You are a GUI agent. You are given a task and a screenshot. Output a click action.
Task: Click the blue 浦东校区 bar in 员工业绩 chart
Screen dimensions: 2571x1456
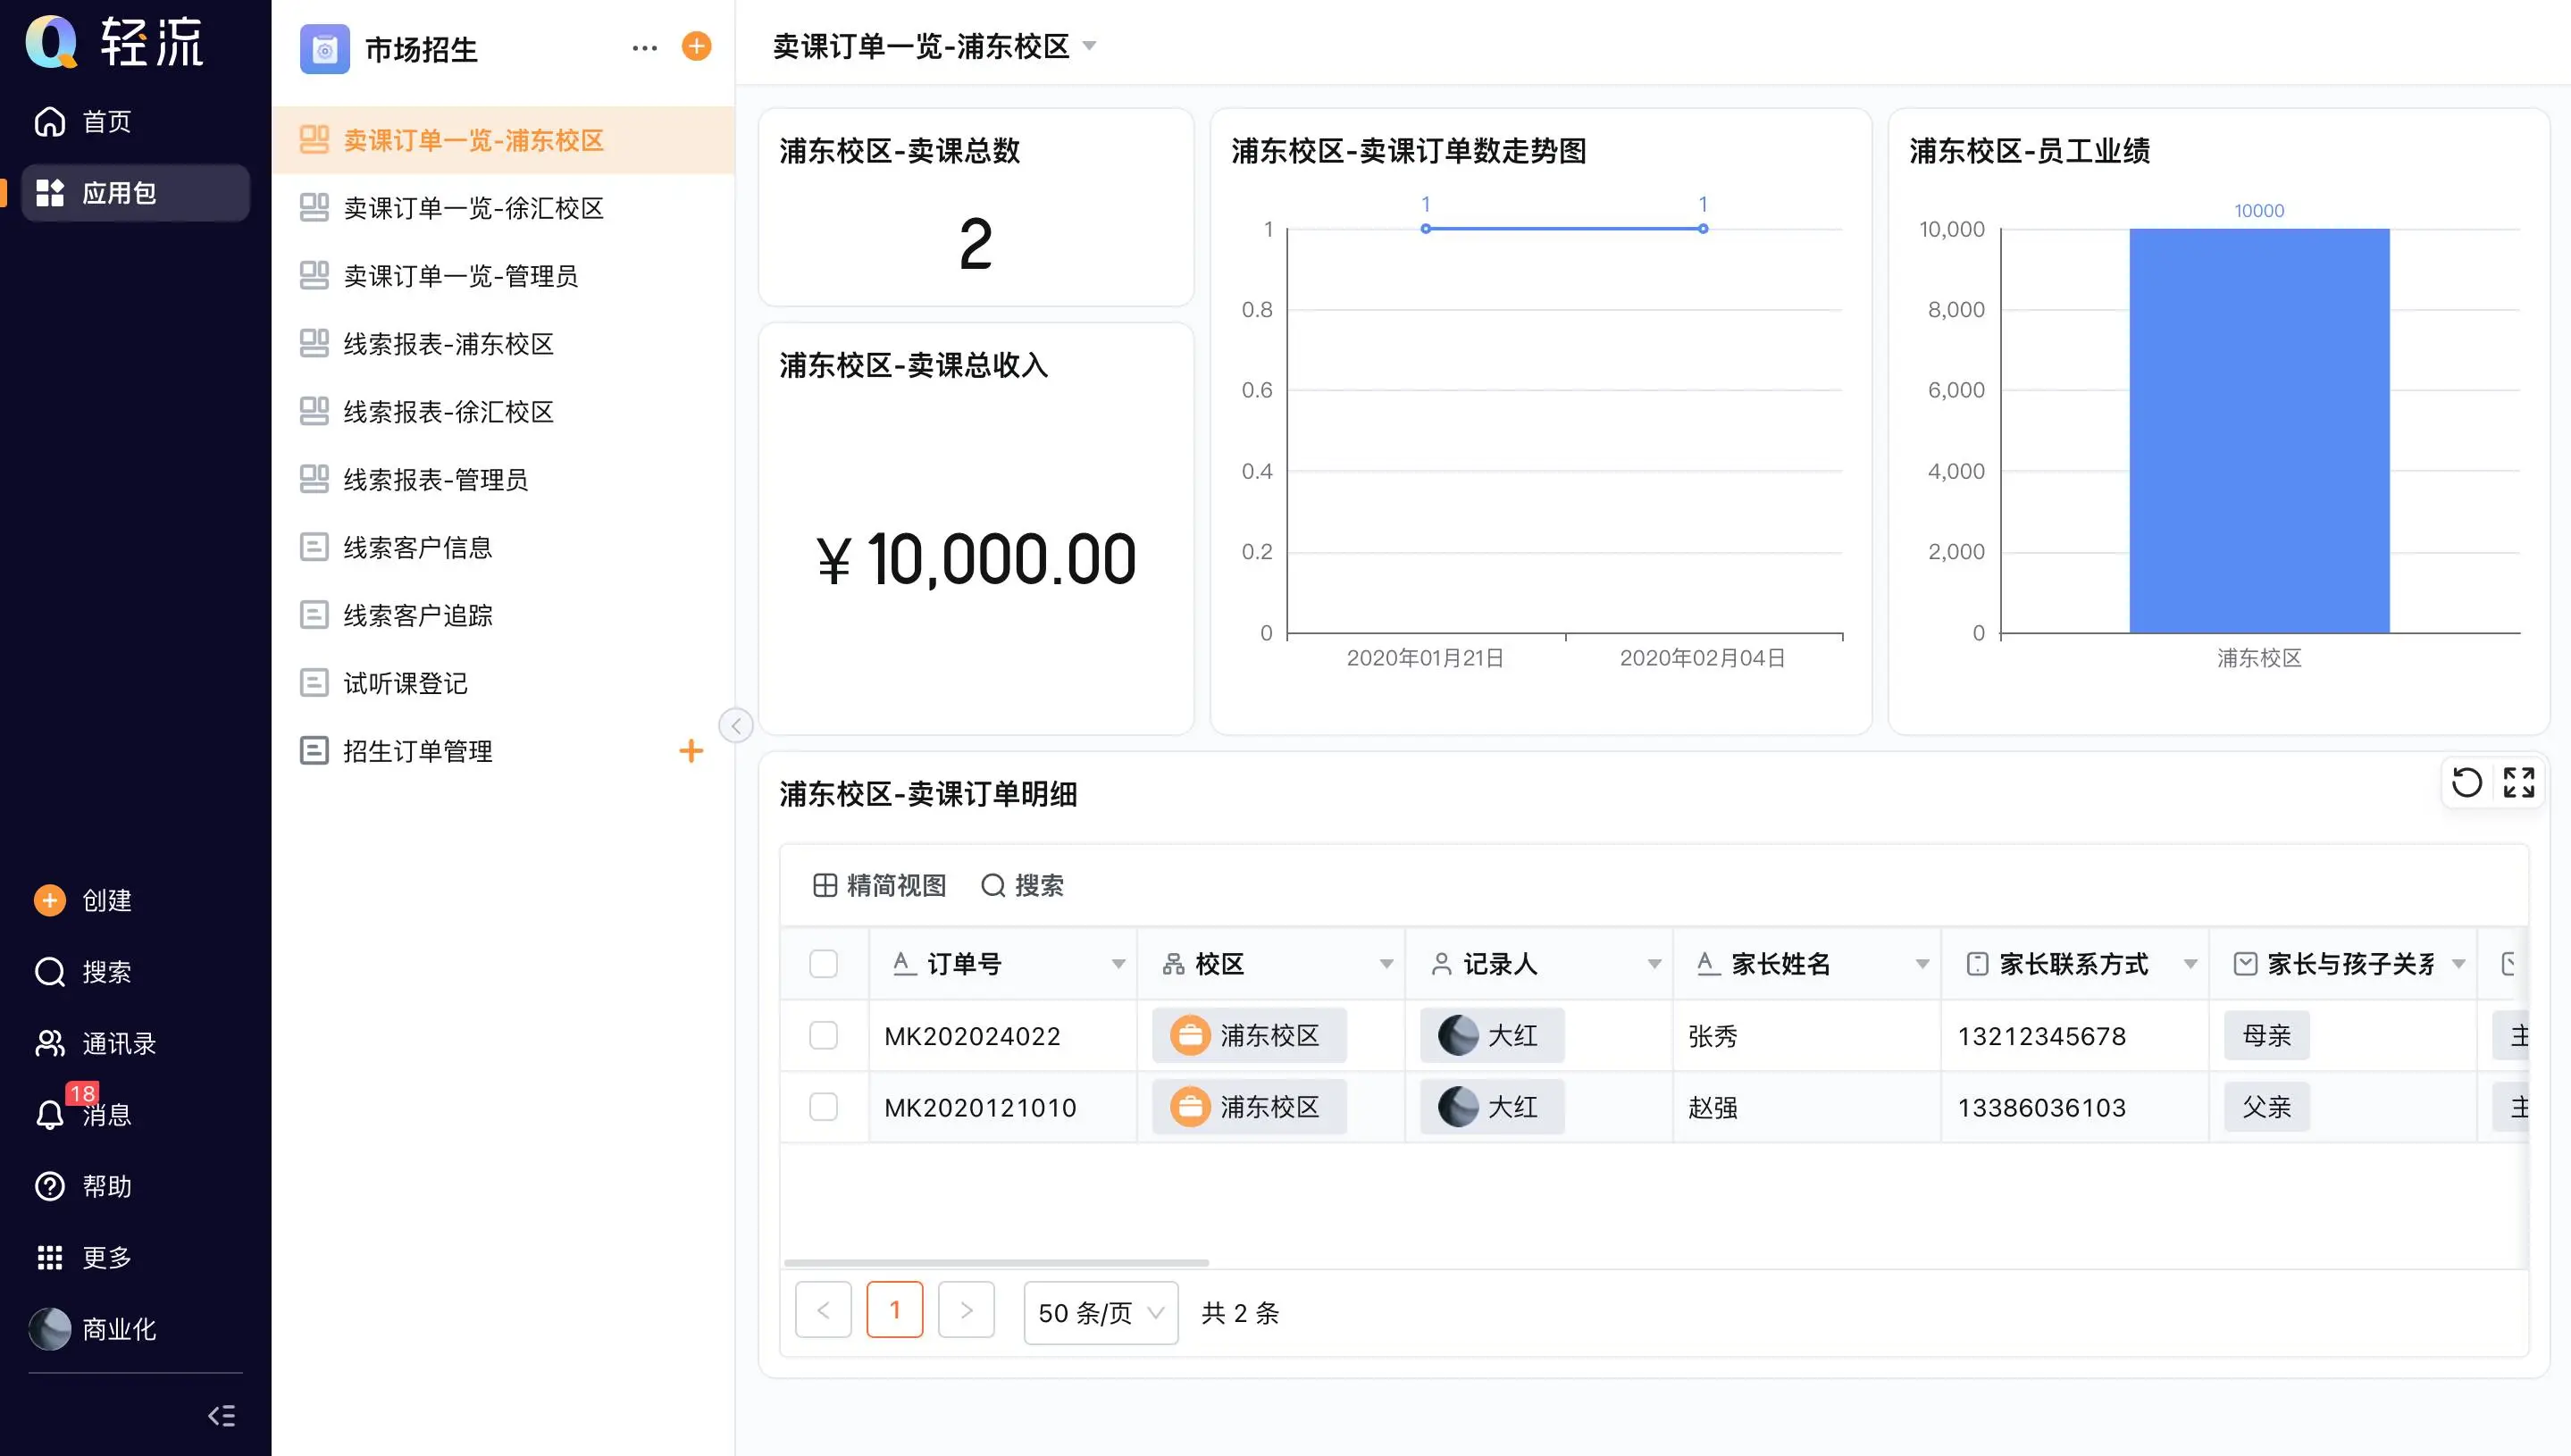(x=2259, y=431)
